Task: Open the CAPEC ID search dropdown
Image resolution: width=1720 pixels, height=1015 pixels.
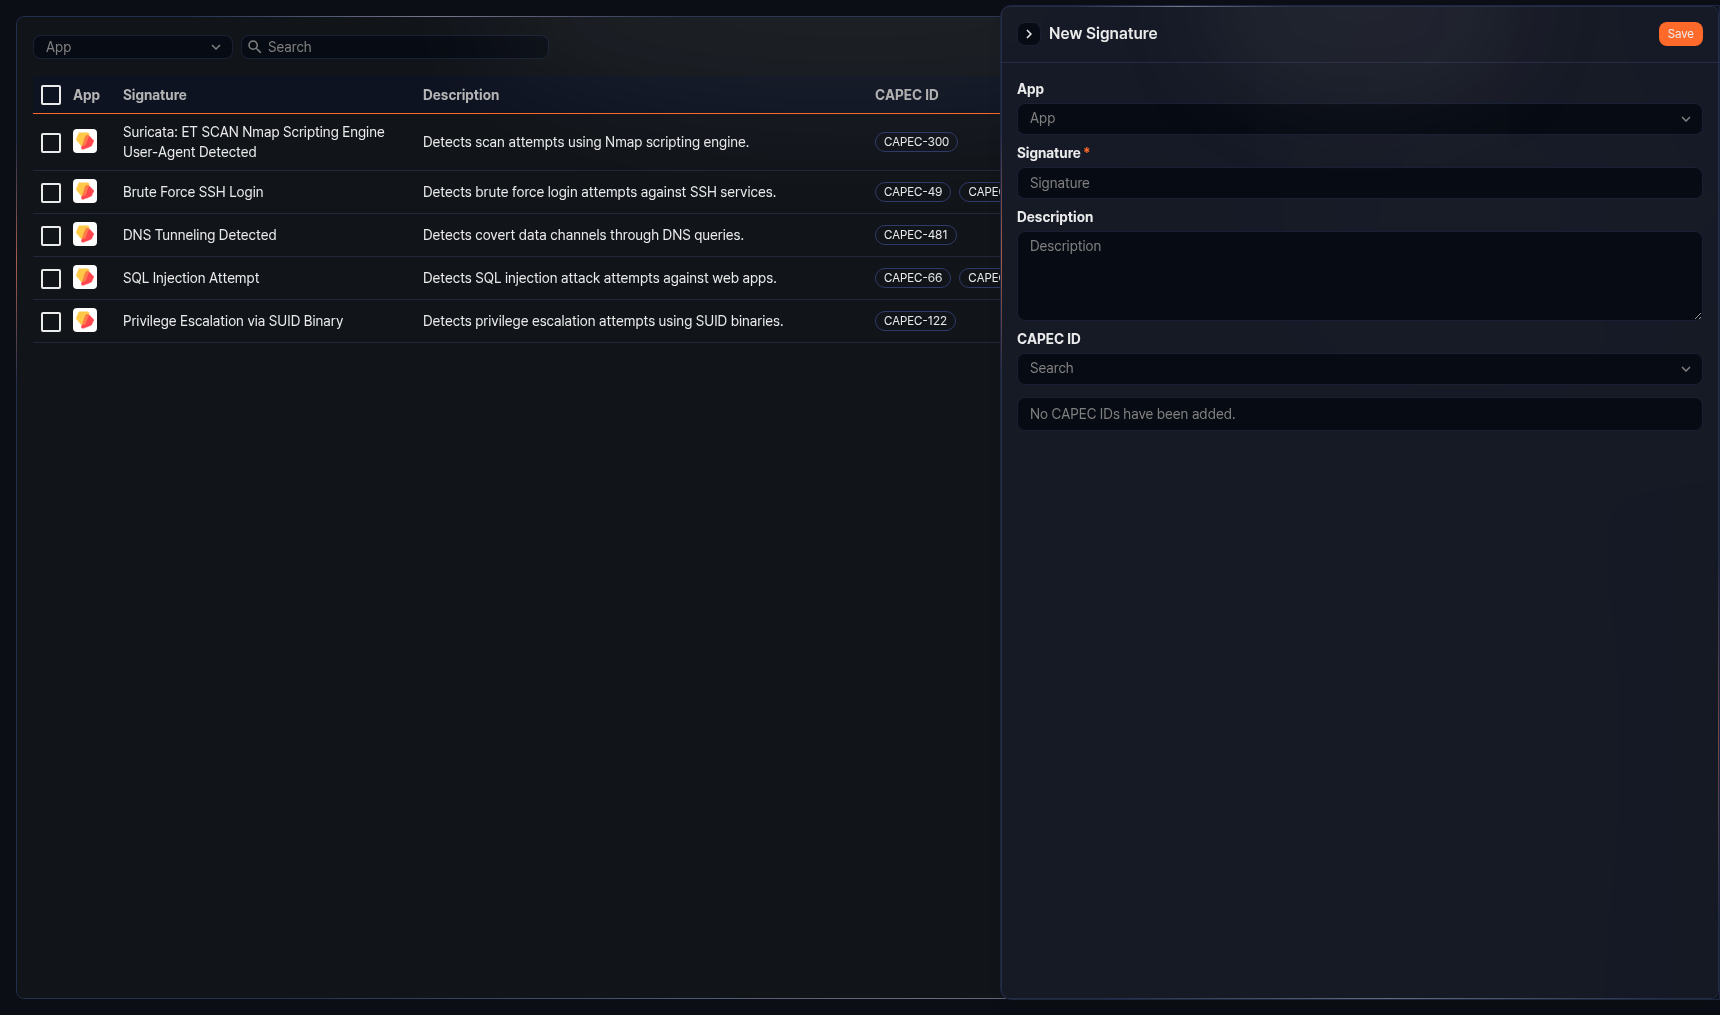Action: click(x=1359, y=369)
